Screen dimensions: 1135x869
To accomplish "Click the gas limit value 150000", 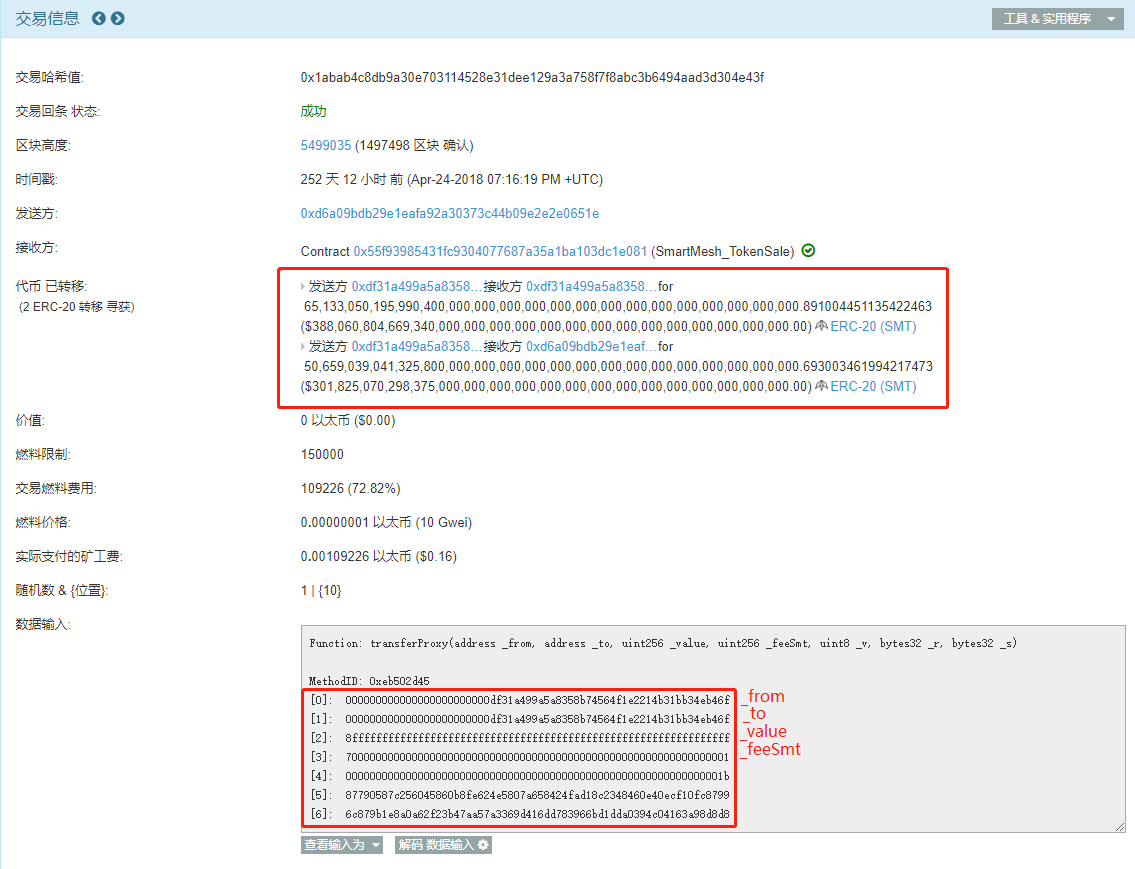I will (x=322, y=454).
